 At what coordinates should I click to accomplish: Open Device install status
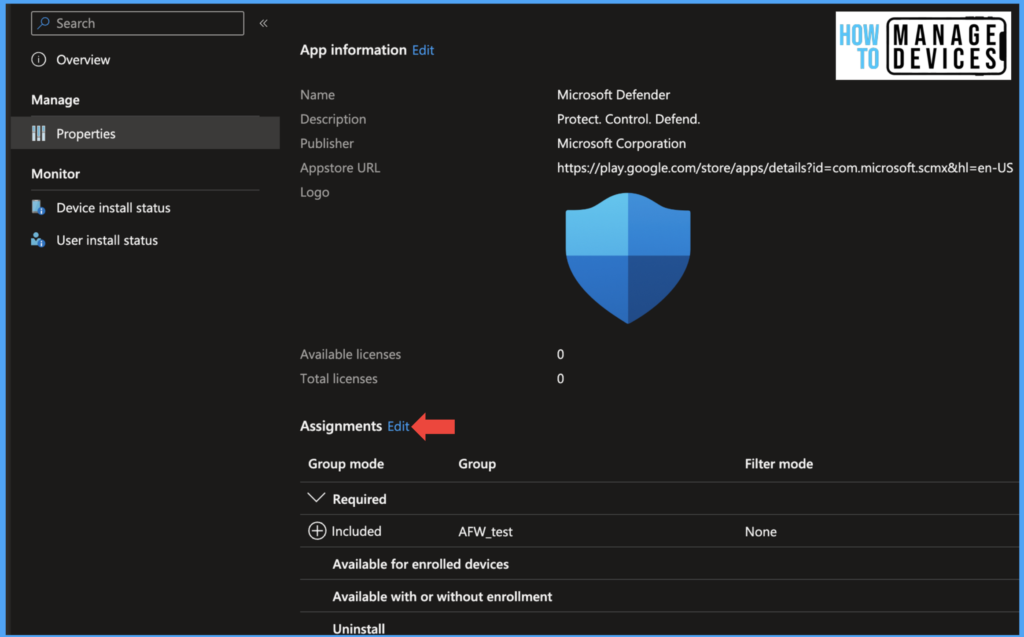pyautogui.click(x=113, y=208)
